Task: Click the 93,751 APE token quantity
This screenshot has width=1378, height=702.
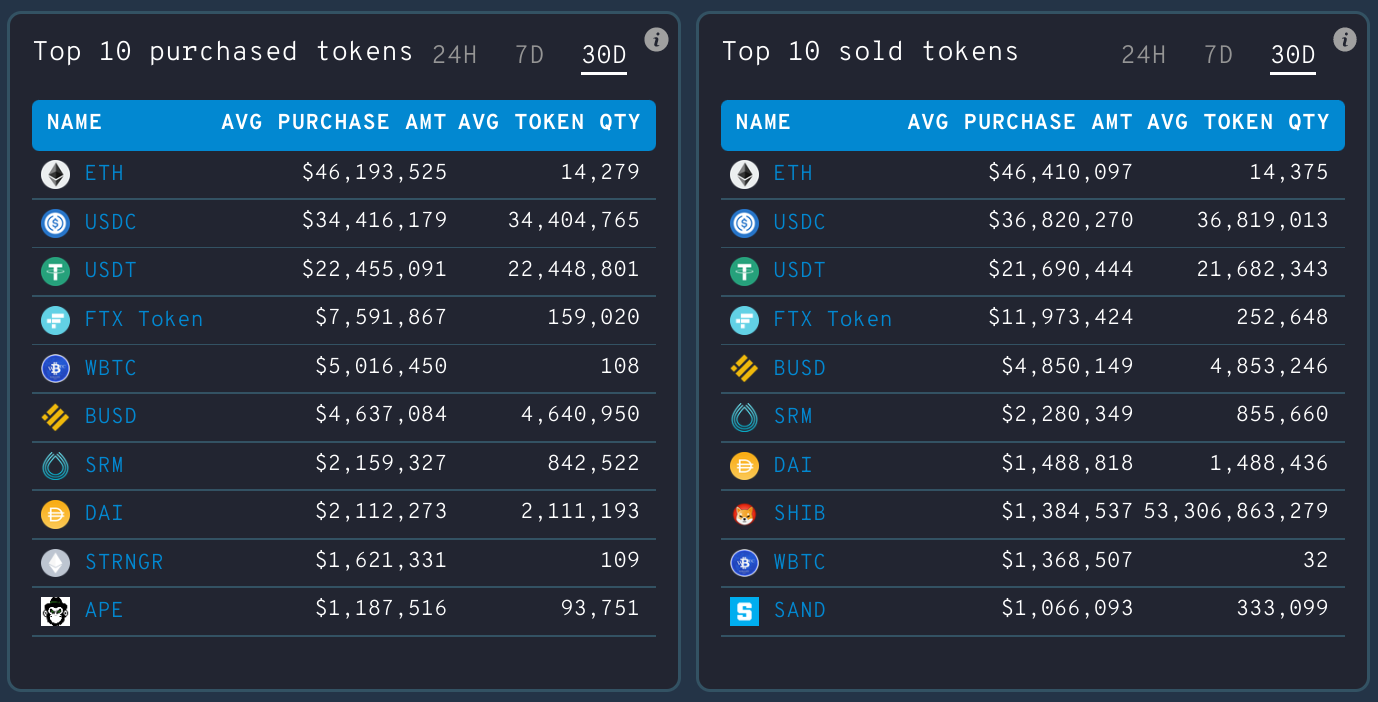Action: [x=600, y=611]
